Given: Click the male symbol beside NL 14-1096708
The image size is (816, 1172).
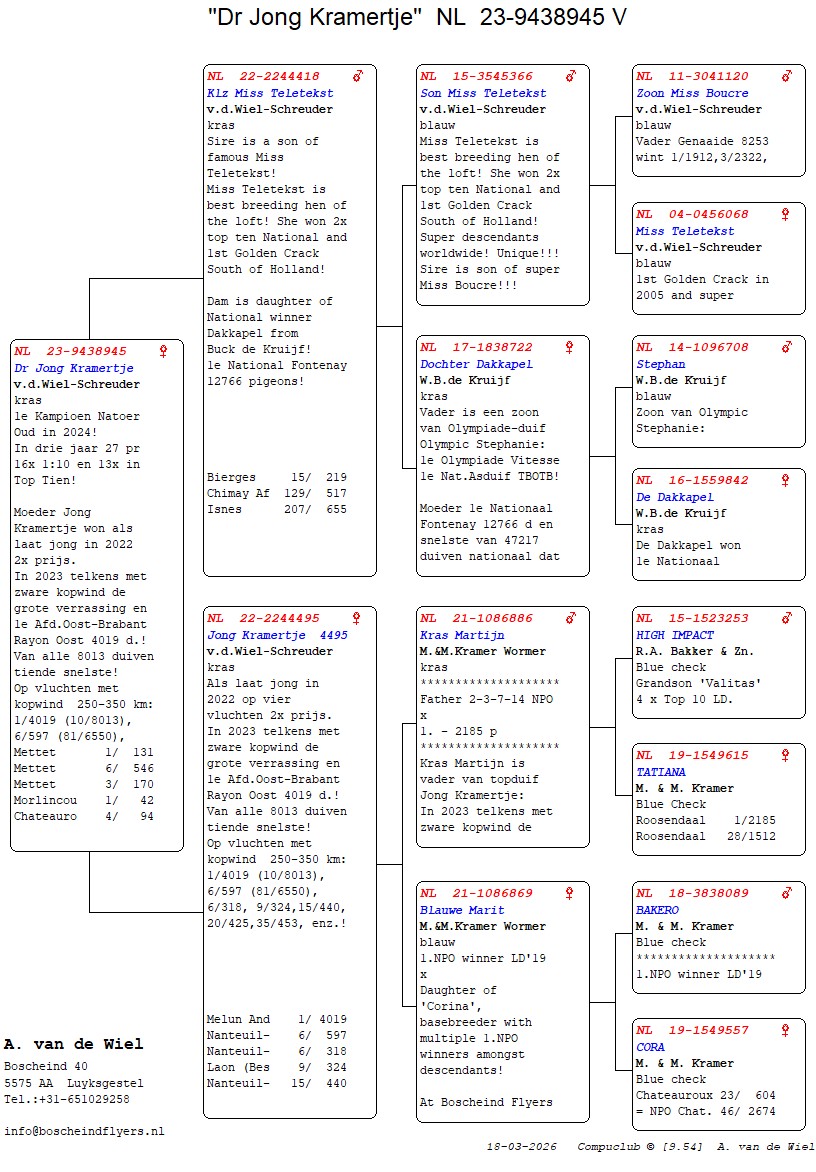Looking at the screenshot, I should click(x=787, y=347).
